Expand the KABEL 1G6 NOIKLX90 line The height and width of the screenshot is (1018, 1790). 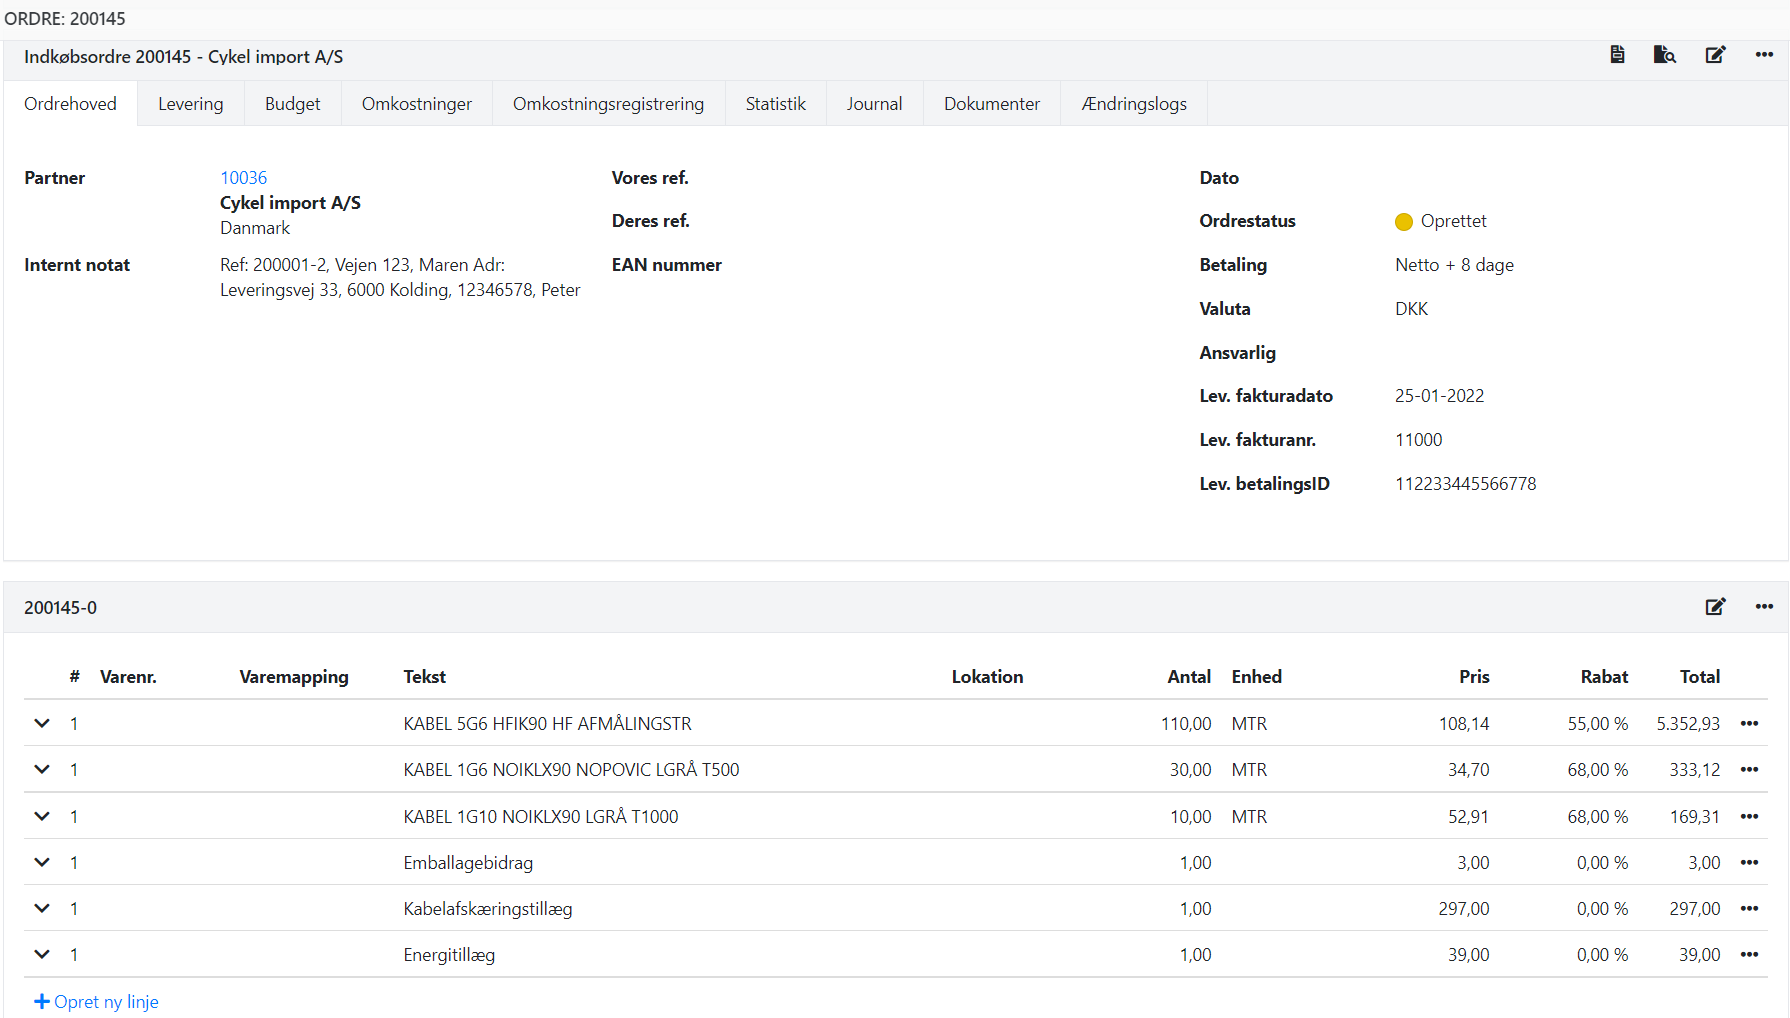tap(42, 769)
